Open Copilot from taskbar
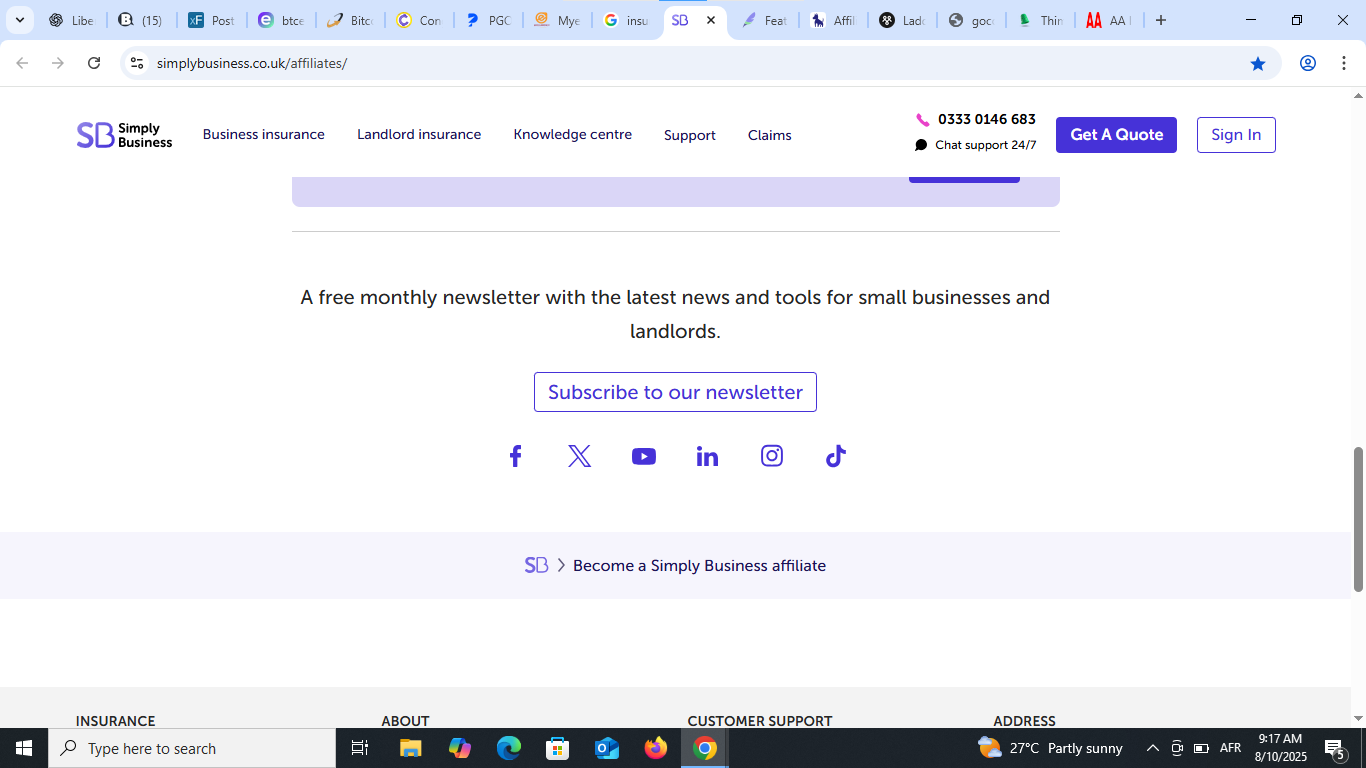Viewport: 1366px width, 768px height. click(460, 748)
